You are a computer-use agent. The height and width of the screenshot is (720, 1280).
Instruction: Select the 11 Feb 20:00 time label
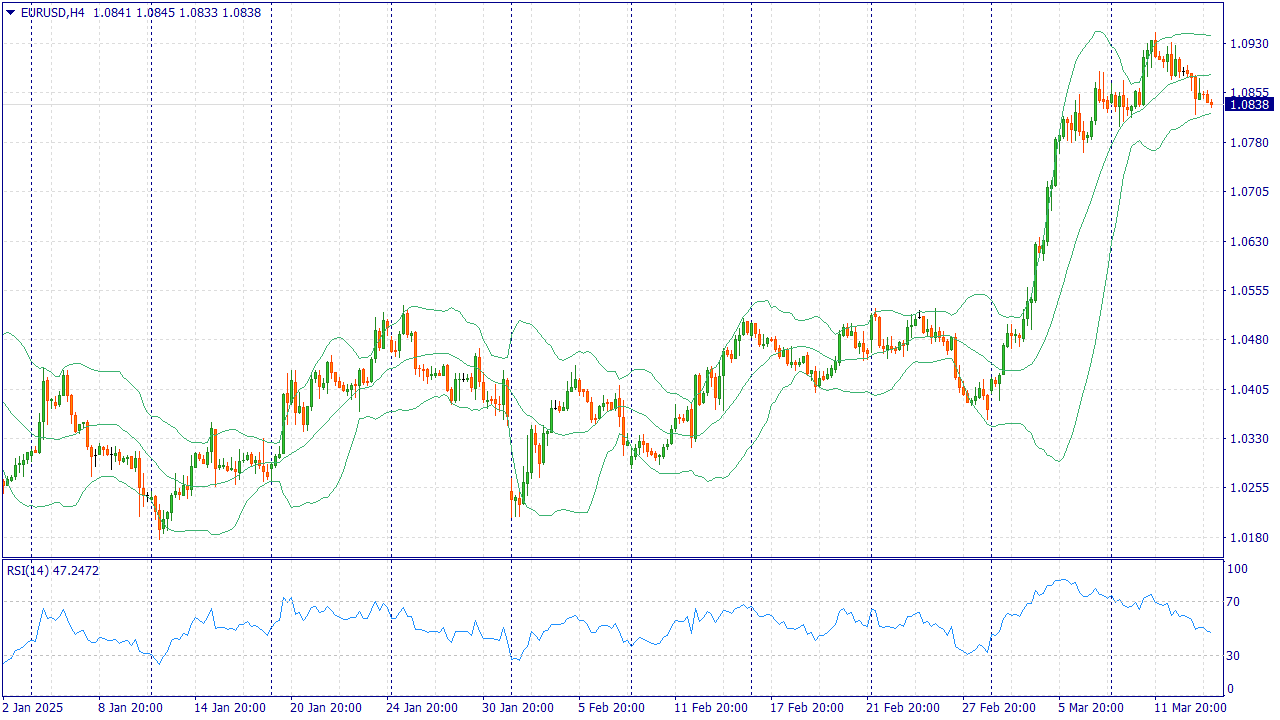(x=710, y=708)
